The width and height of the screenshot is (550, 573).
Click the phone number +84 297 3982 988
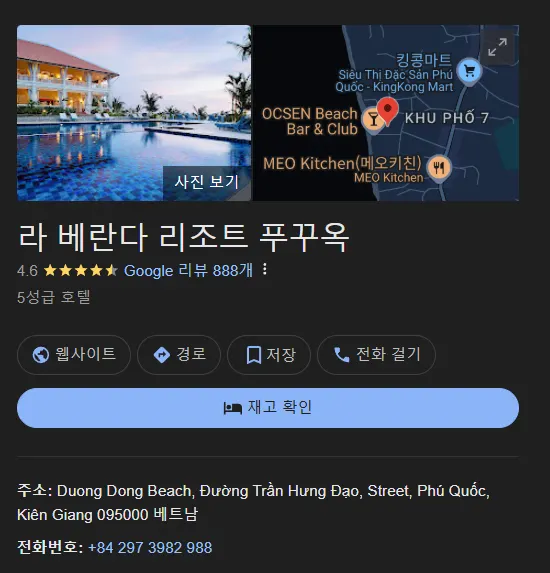coord(150,547)
